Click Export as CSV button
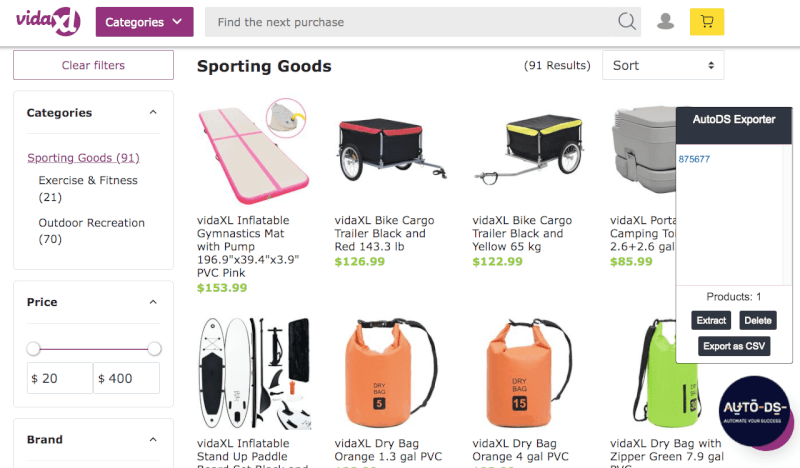The width and height of the screenshot is (800, 468). coord(734,346)
